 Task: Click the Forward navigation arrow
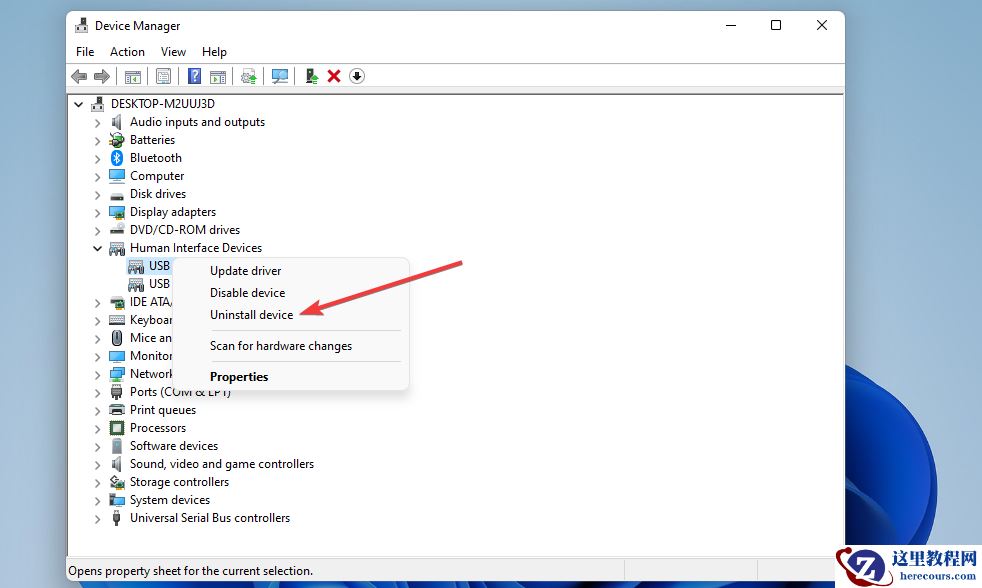[102, 76]
